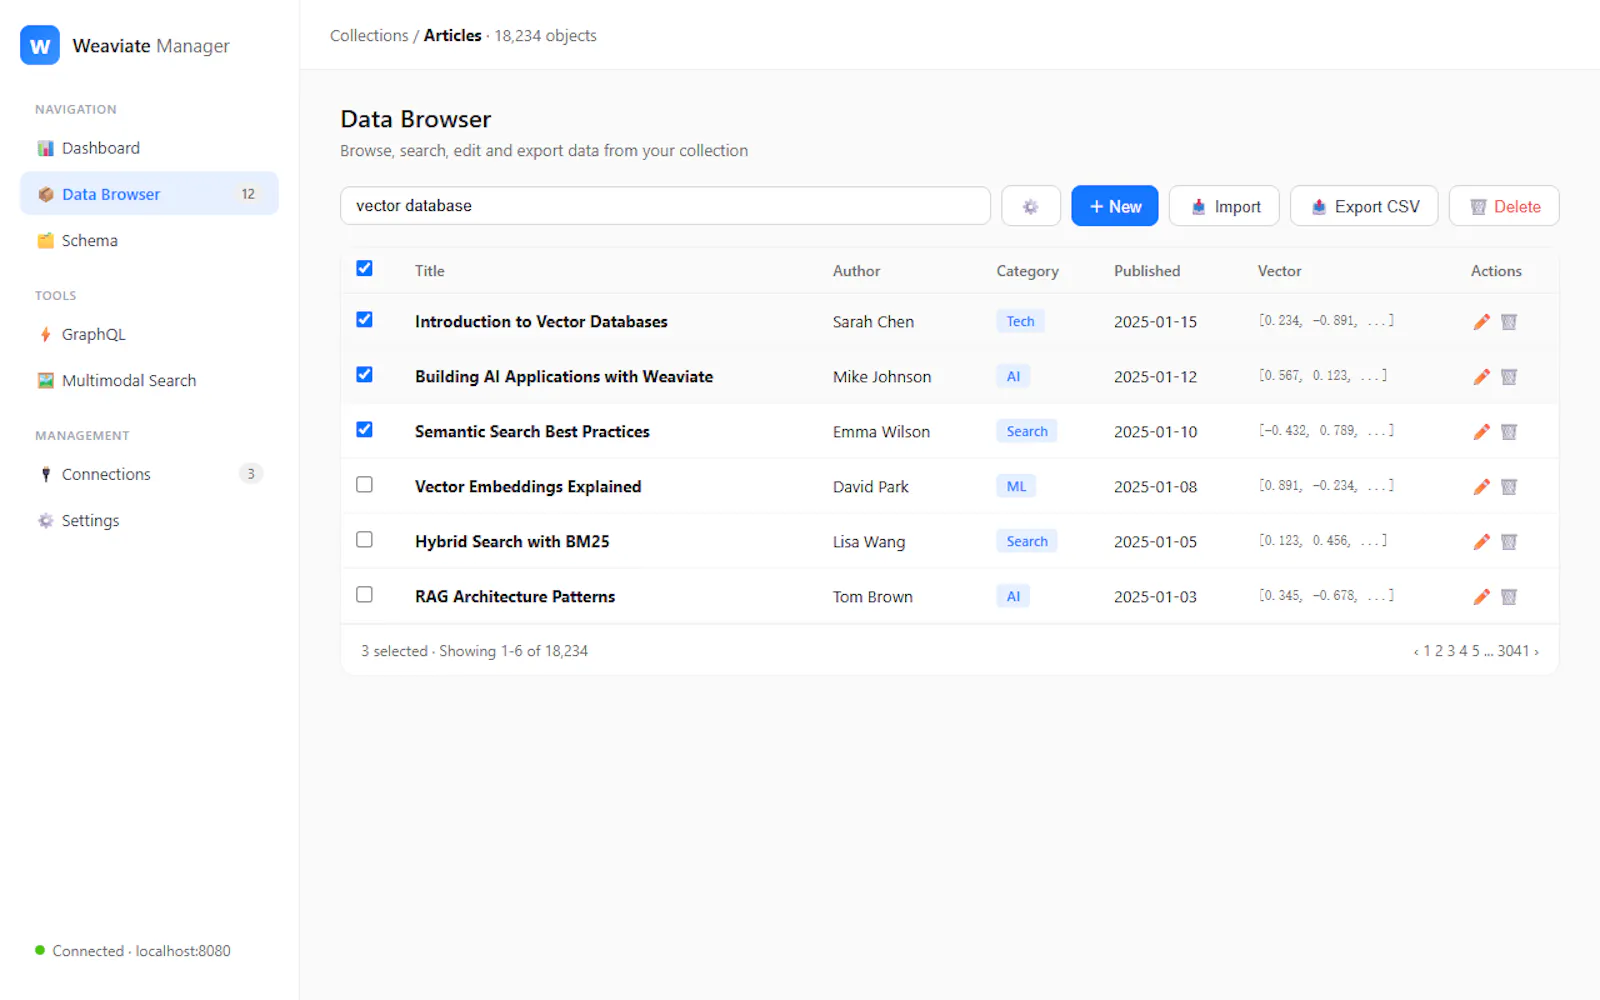Screen dimensions: 1600x1000
Task: Sort by the Title column header
Action: point(430,271)
